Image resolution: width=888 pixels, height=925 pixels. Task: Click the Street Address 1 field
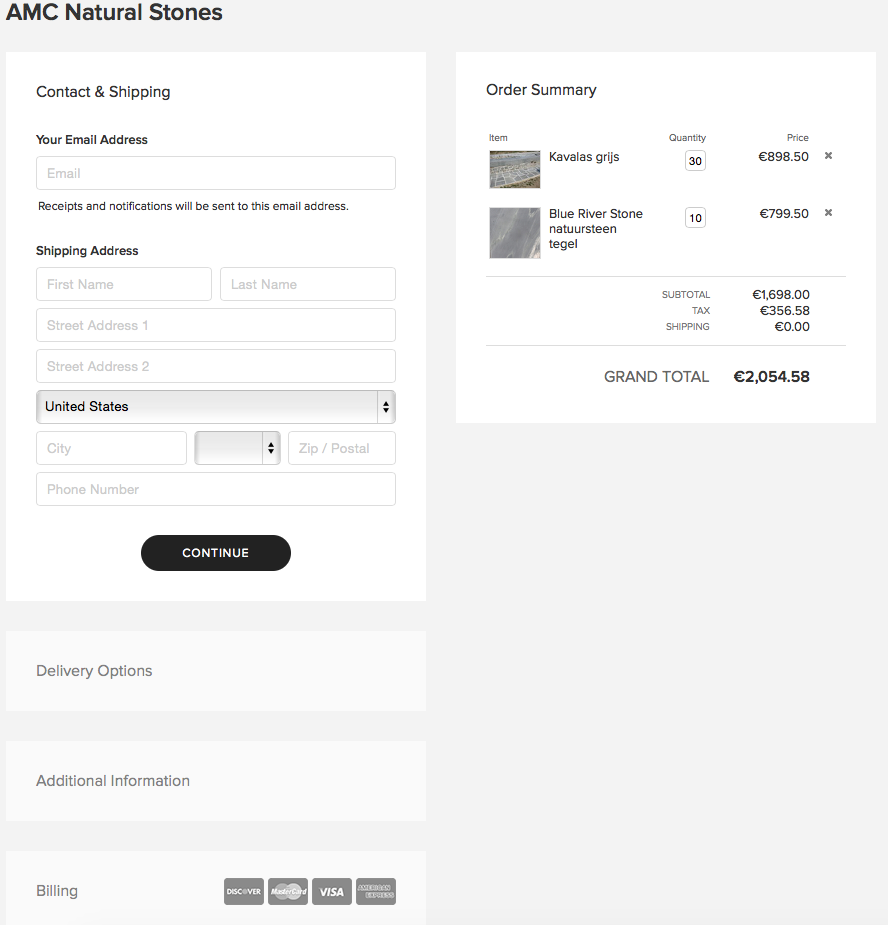coord(216,325)
